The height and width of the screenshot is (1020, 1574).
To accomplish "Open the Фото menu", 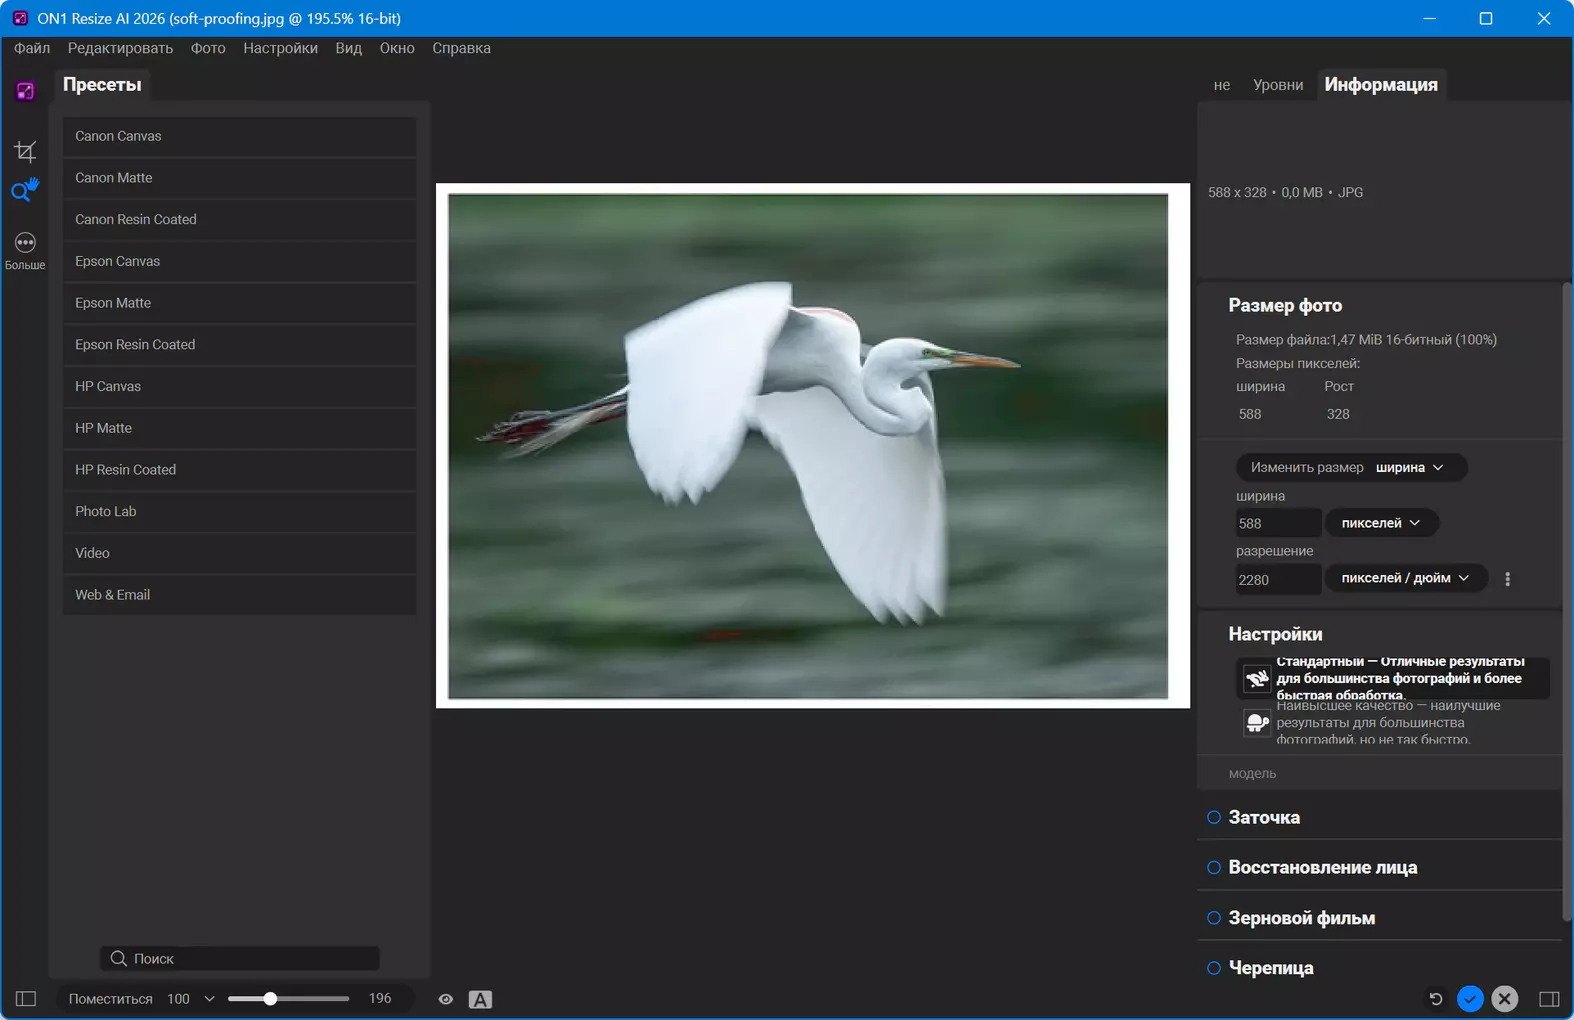I will coord(208,48).
